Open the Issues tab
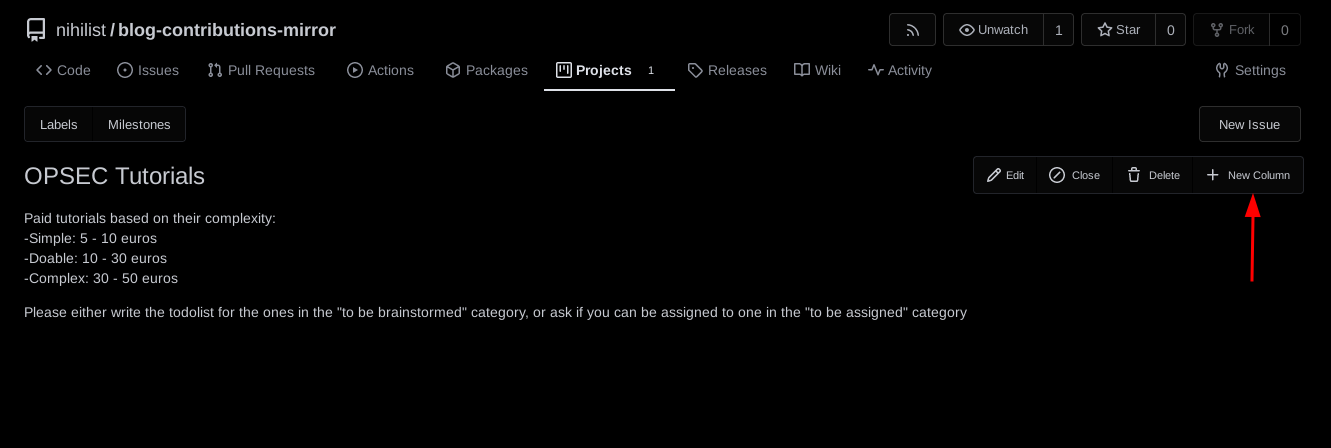 click(x=148, y=70)
